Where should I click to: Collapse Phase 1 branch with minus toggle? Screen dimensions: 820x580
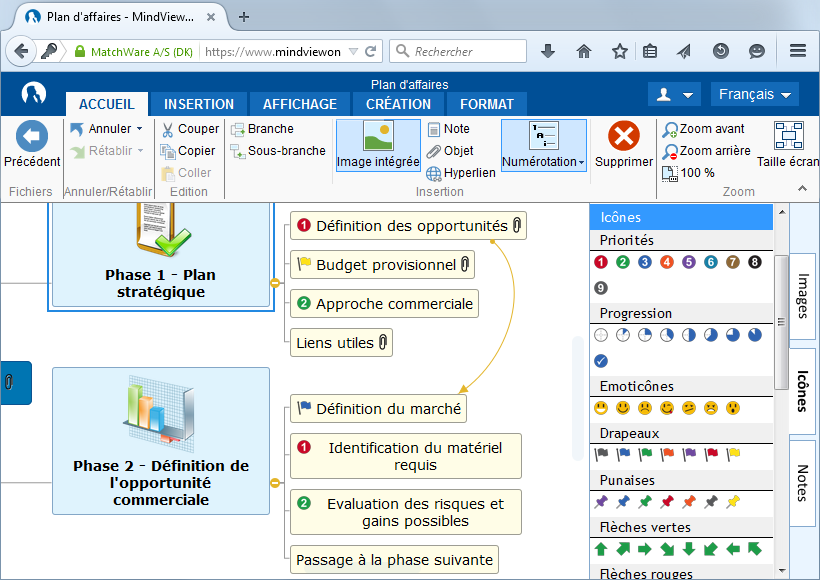(275, 283)
